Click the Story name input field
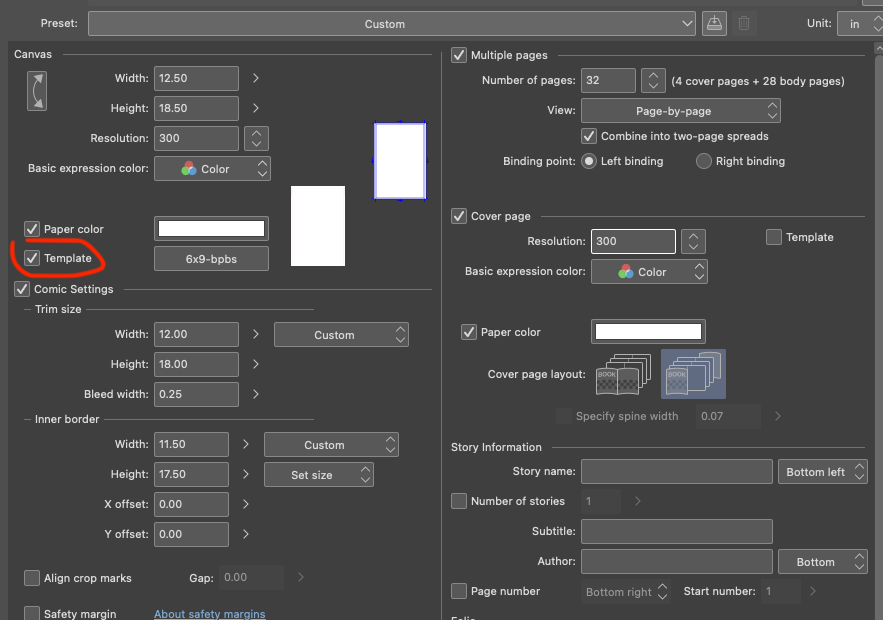The height and width of the screenshot is (620, 883). (x=677, y=472)
